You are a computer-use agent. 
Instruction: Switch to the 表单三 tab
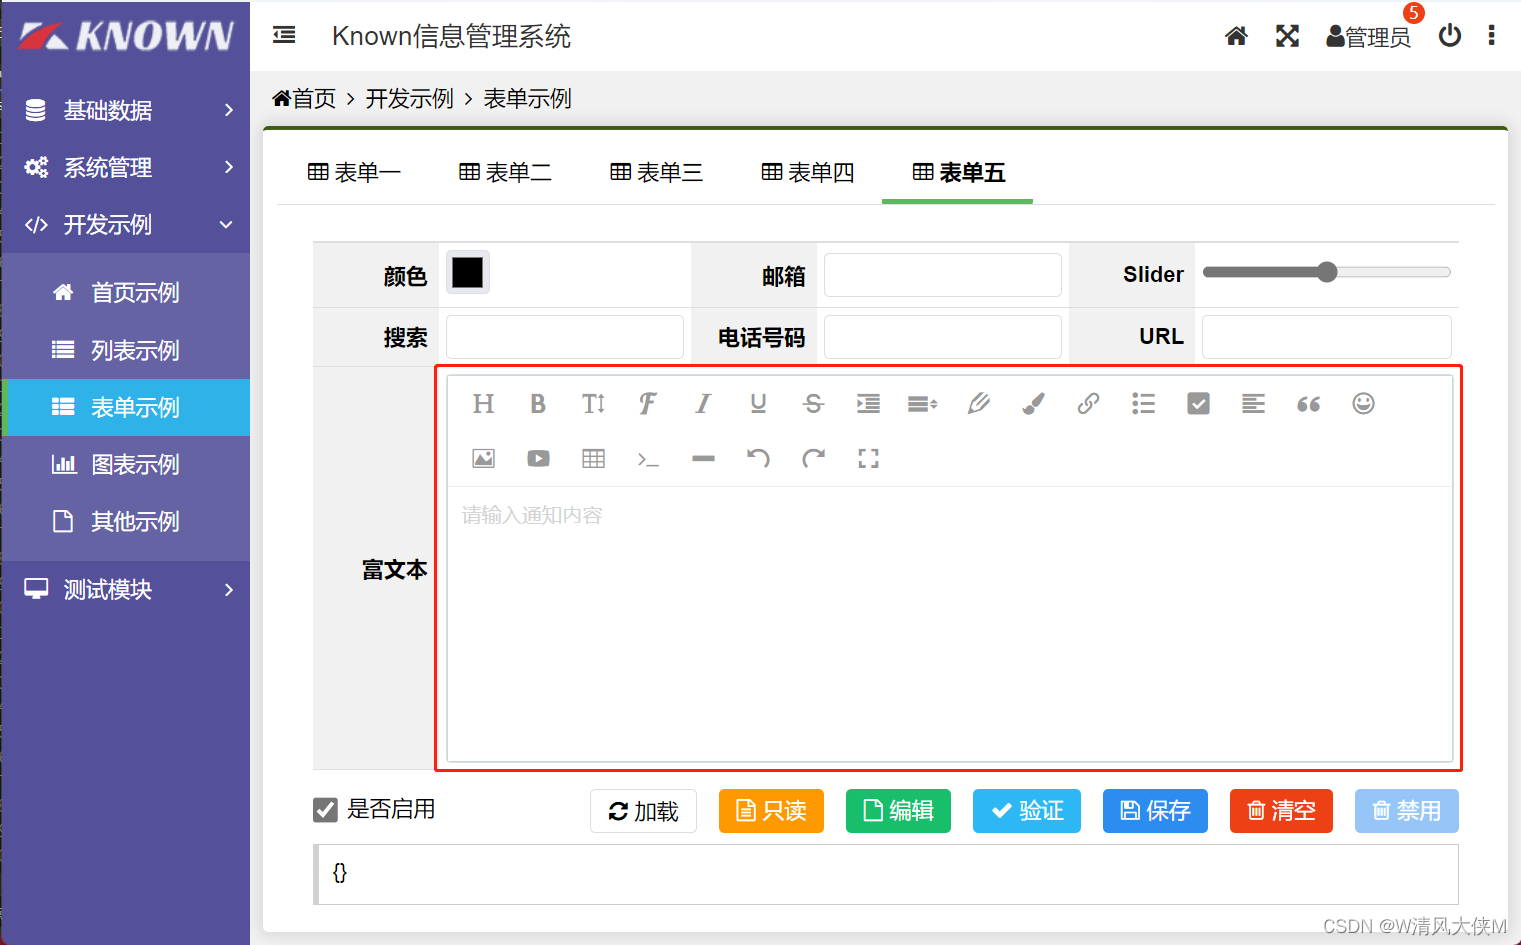tap(656, 173)
